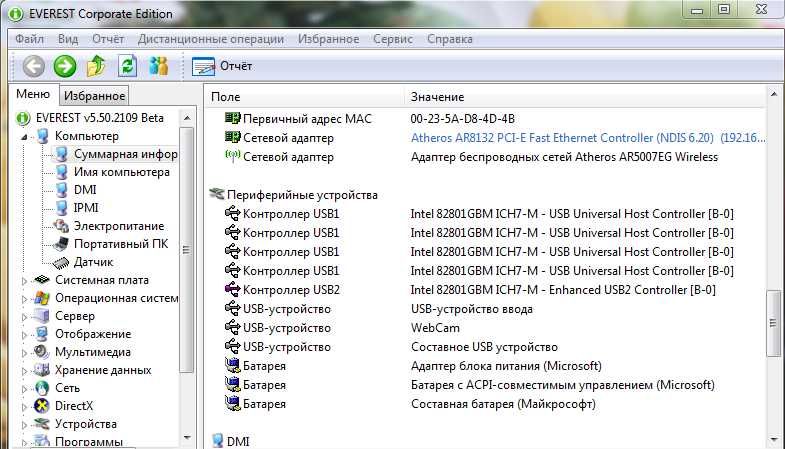Click right pane scrollbar up arrow
The width and height of the screenshot is (785, 449).
(x=773, y=94)
